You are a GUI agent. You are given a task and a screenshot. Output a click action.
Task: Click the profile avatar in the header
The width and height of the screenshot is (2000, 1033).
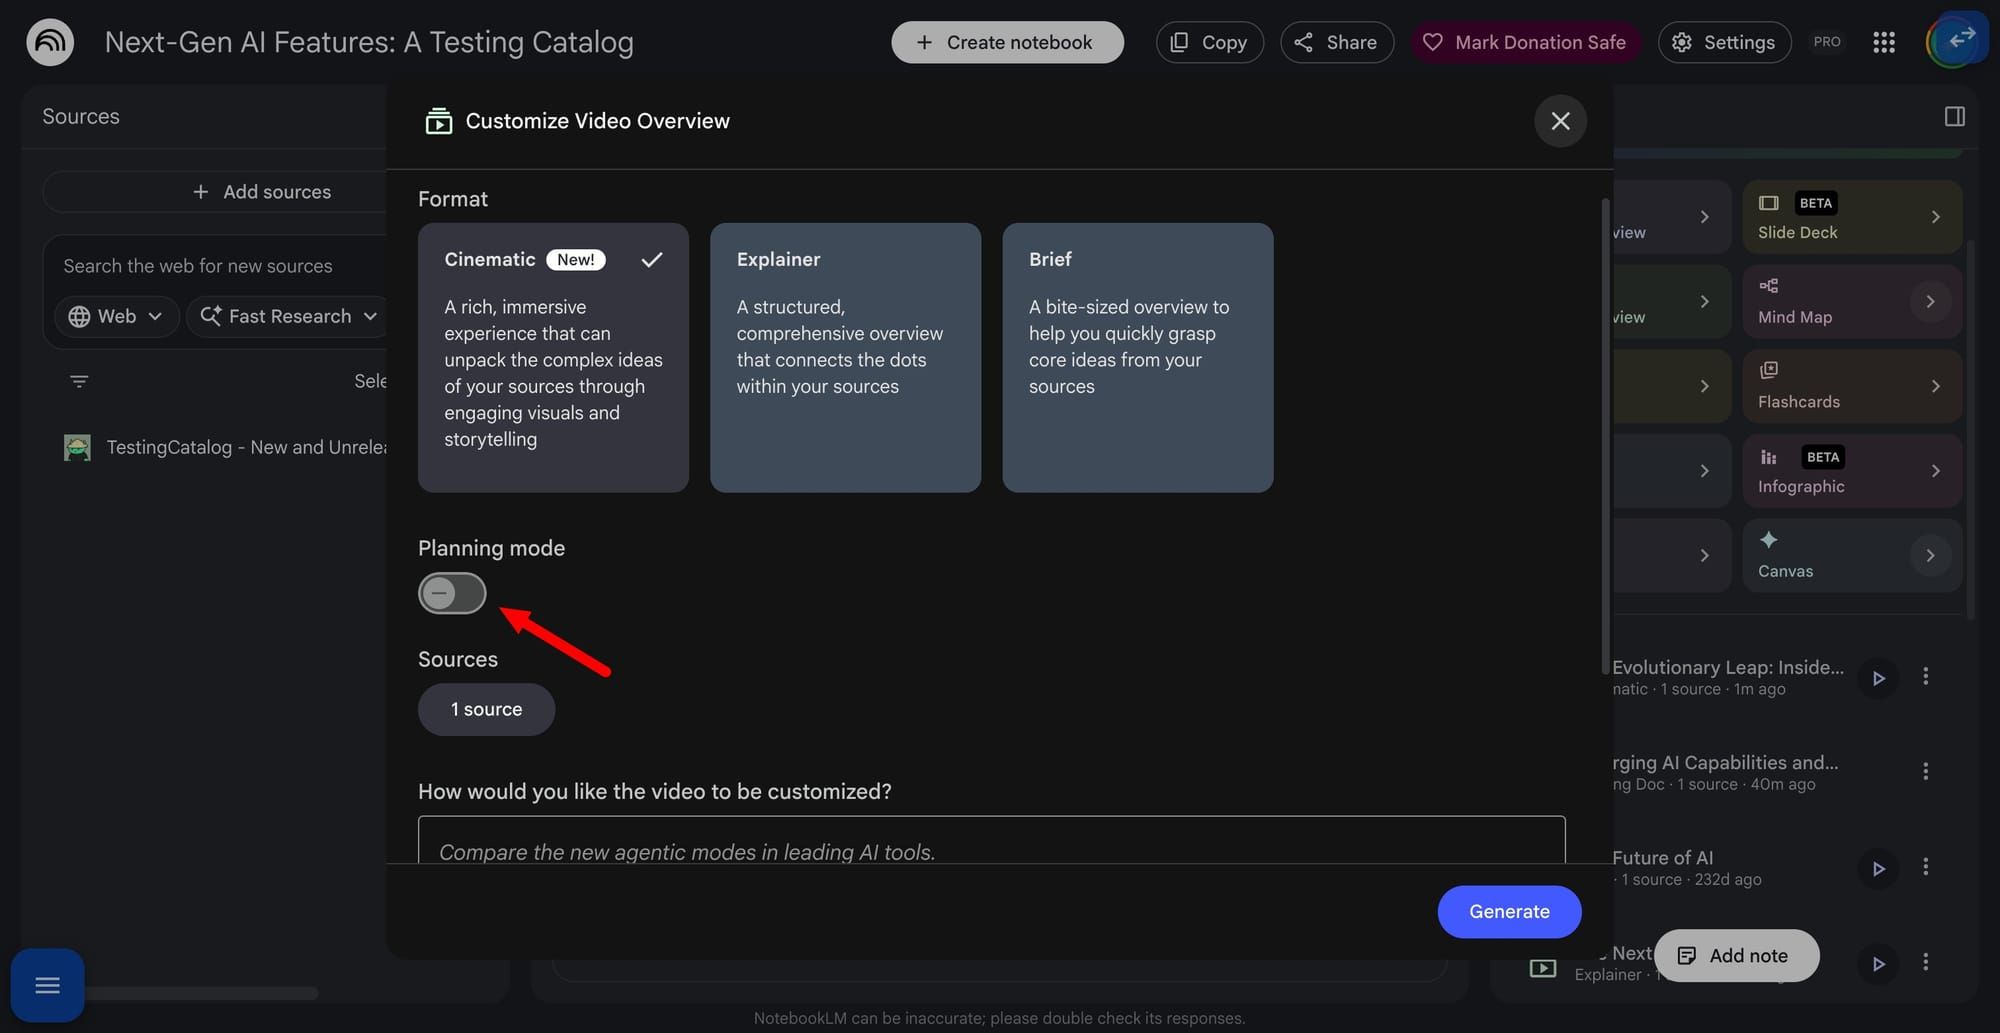[x=1956, y=41]
